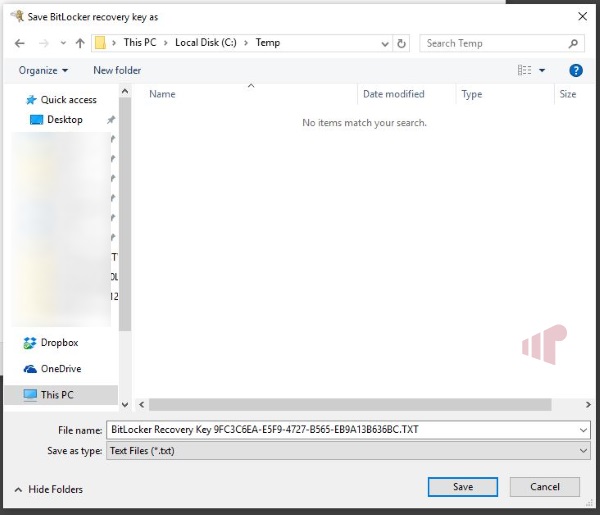Screen dimensions: 600x515
Task: Open the Help question mark icon
Action: point(576,70)
